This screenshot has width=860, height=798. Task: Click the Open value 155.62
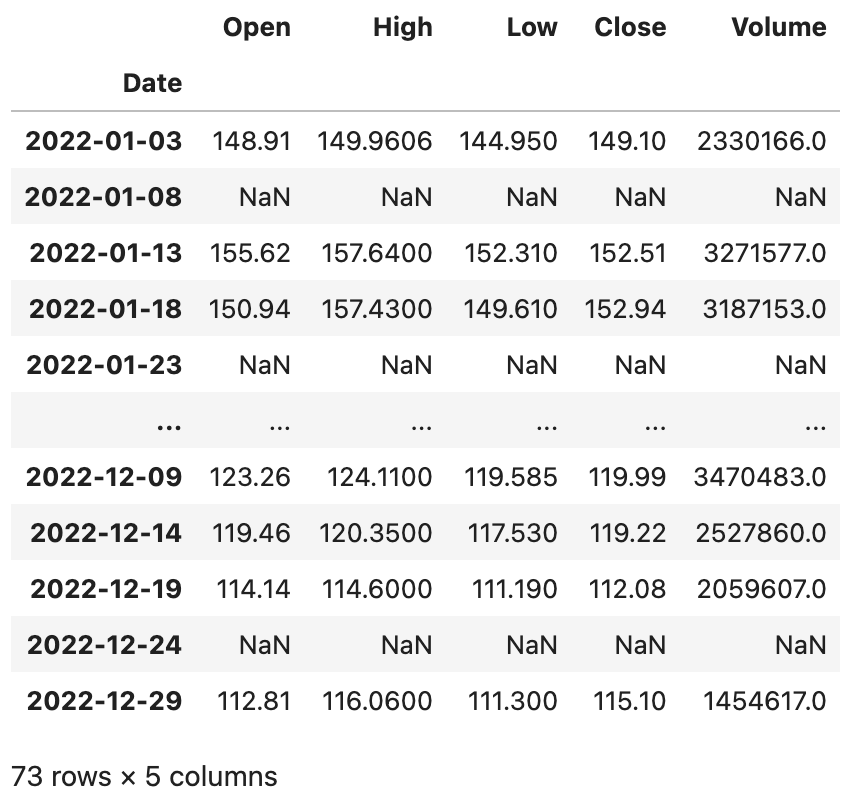250,253
